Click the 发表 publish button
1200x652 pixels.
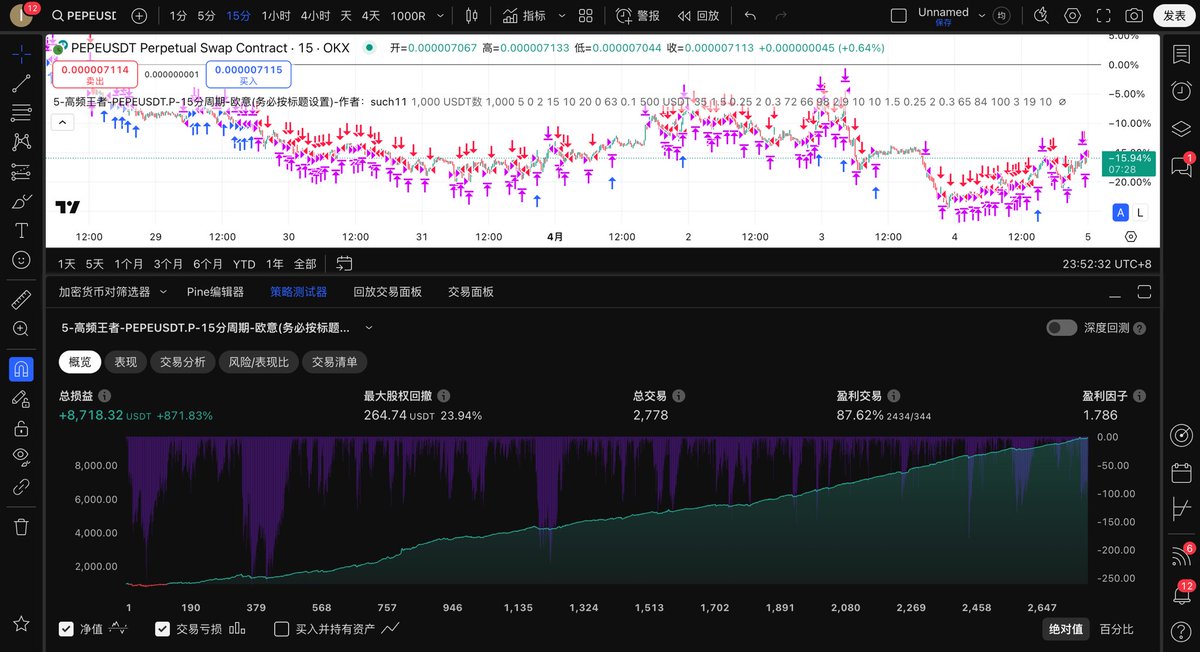(1174, 16)
